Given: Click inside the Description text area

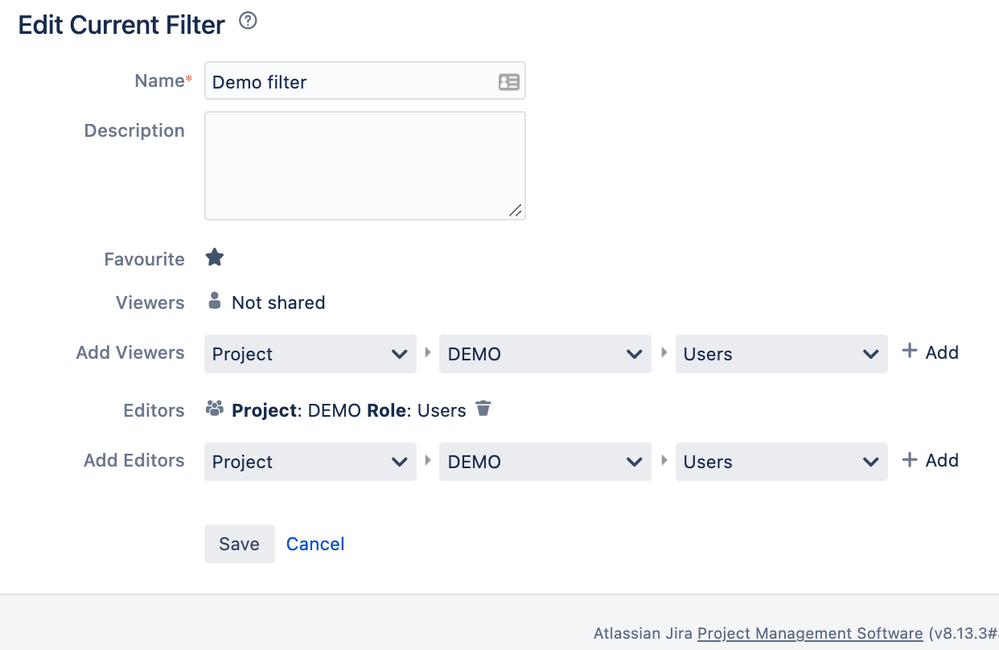Looking at the screenshot, I should 365,166.
